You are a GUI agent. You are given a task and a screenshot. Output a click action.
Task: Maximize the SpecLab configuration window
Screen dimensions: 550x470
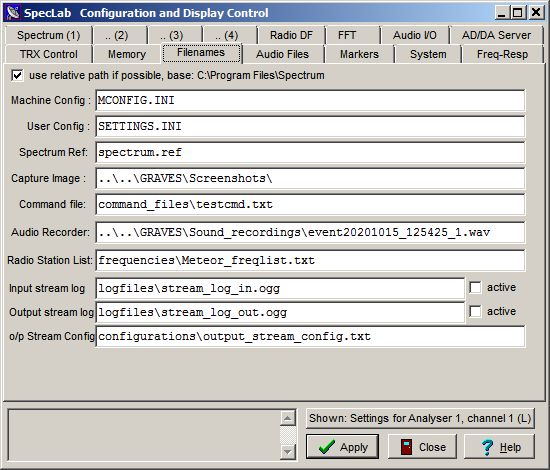point(518,13)
